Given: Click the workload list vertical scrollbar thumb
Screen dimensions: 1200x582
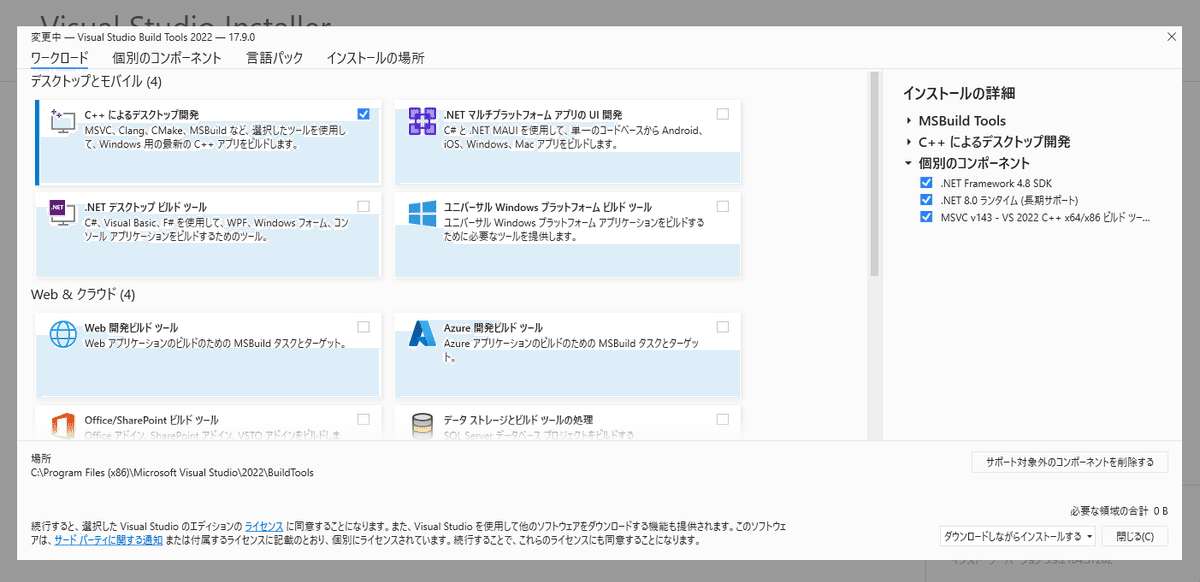Looking at the screenshot, I should [874, 172].
